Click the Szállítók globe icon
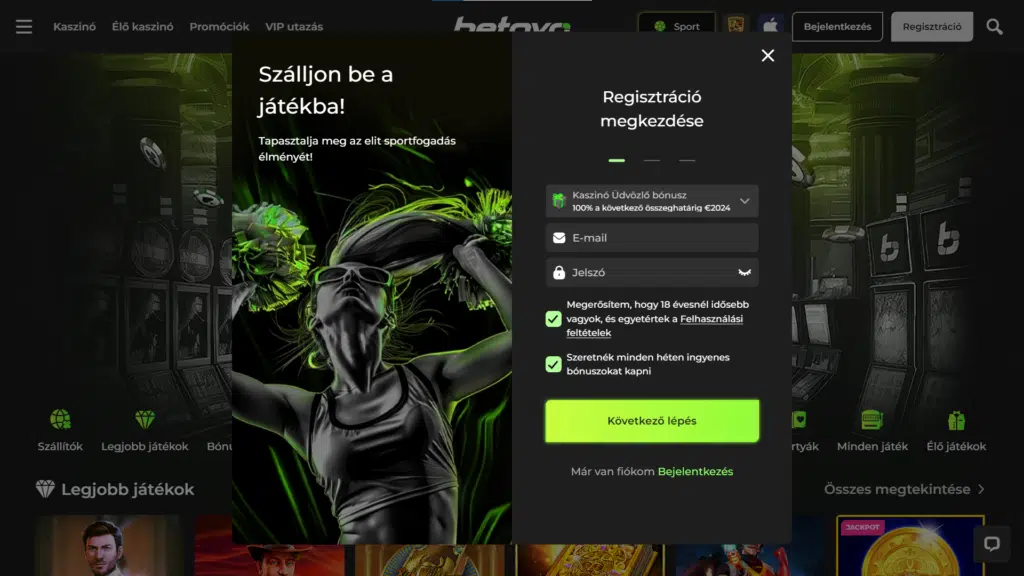 point(60,419)
